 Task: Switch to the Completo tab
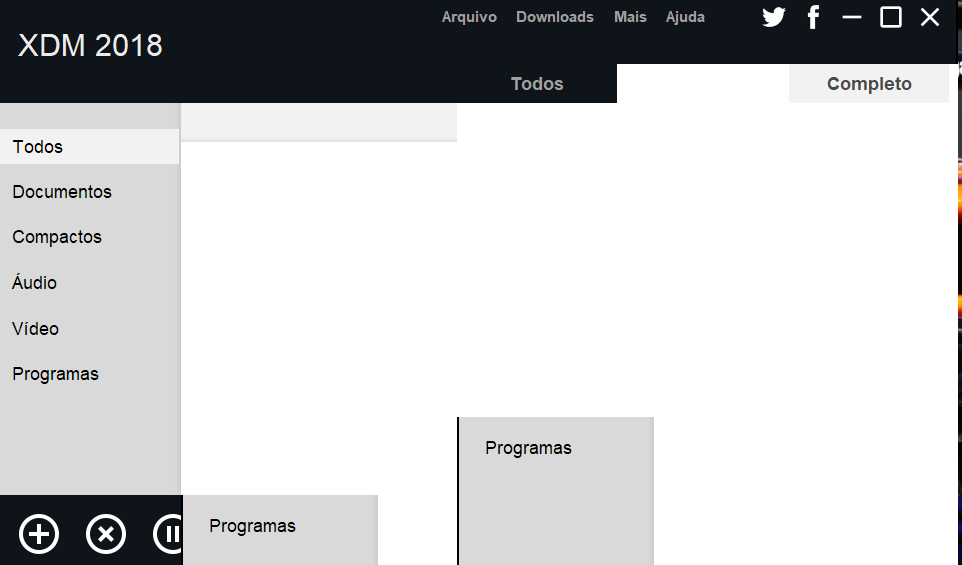pyautogui.click(x=869, y=83)
